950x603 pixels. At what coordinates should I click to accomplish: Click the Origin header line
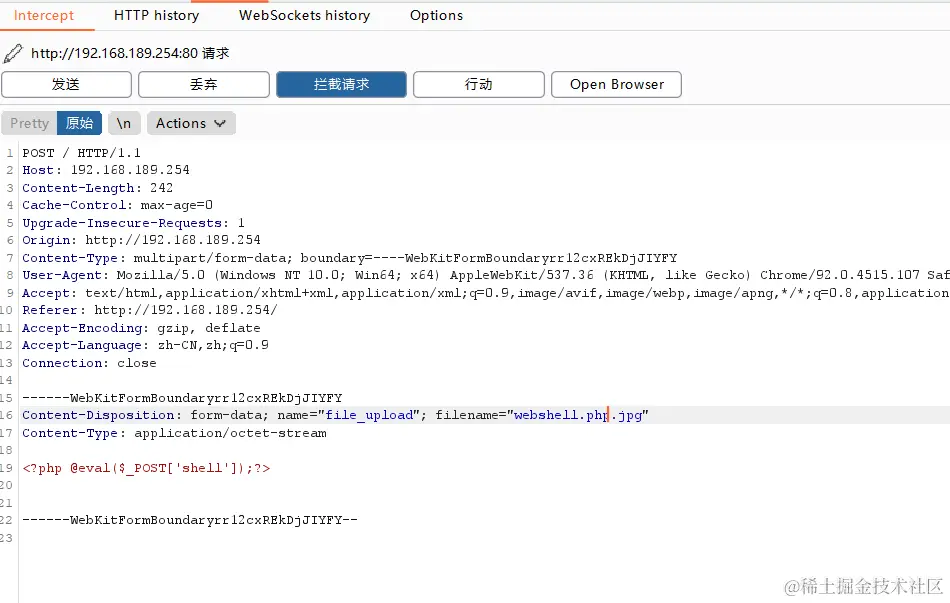coord(141,240)
